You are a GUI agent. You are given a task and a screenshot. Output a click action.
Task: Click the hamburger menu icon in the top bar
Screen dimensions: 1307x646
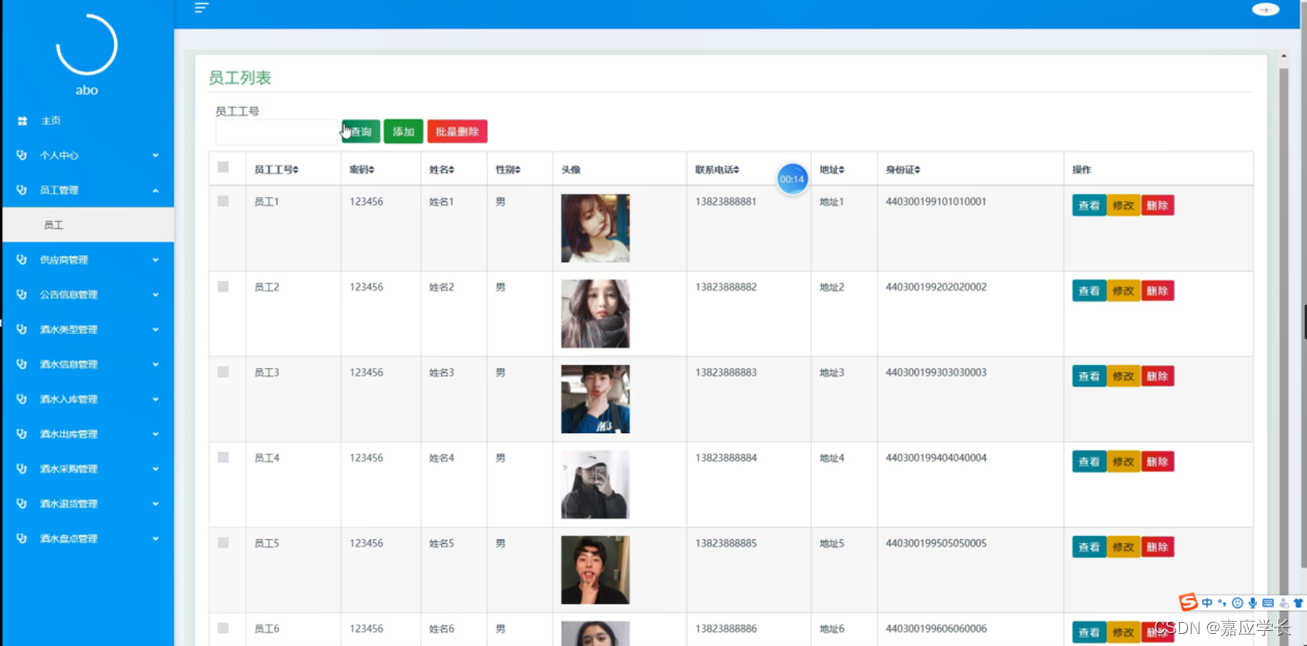coord(201,8)
